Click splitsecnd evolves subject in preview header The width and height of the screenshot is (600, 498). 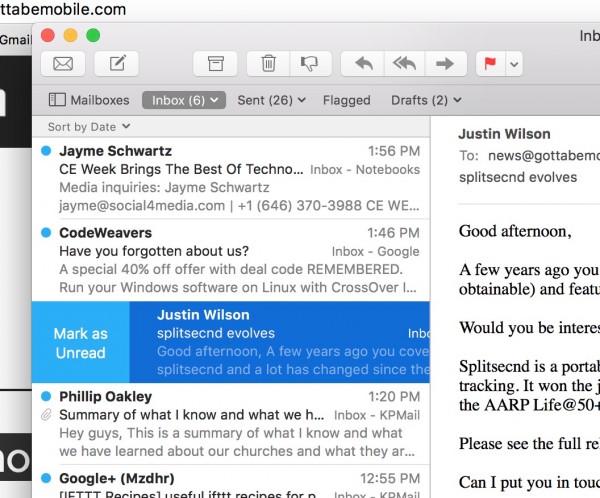pos(518,177)
